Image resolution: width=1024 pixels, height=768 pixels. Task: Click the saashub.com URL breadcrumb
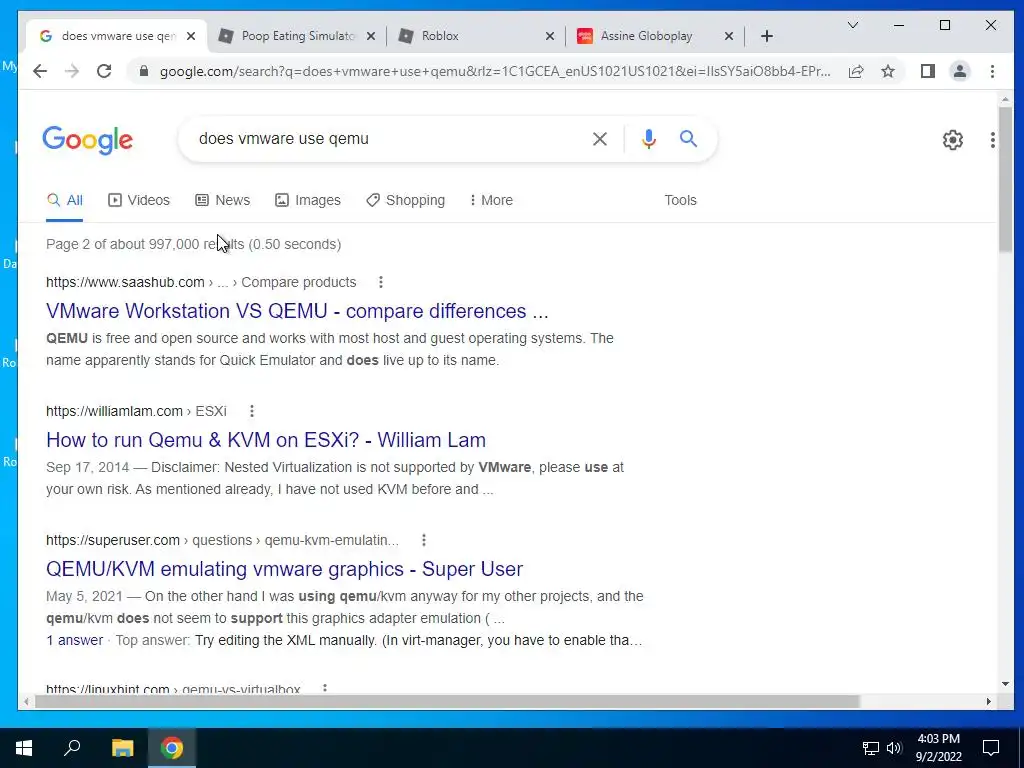click(201, 282)
